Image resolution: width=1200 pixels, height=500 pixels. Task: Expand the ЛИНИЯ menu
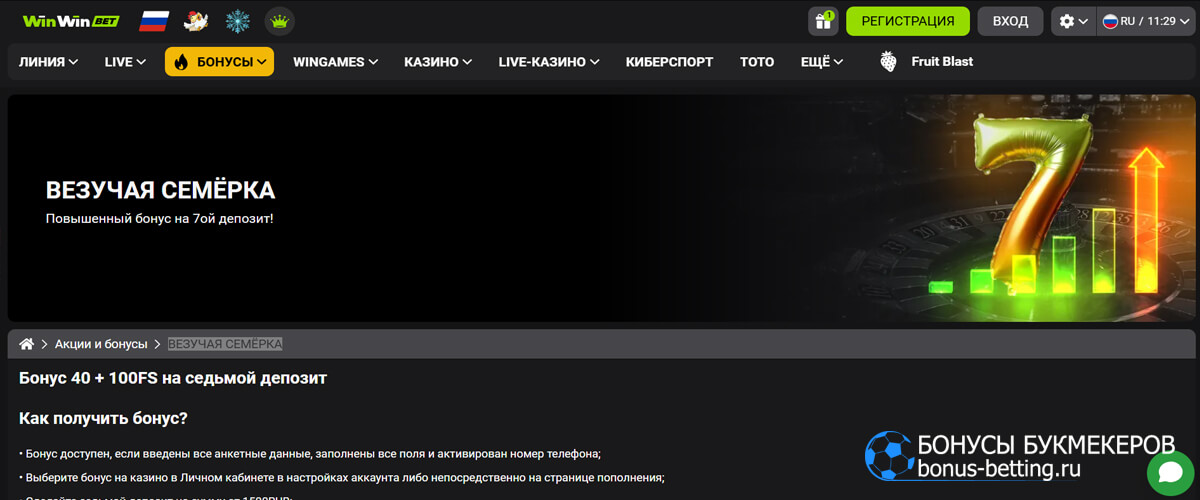(48, 62)
